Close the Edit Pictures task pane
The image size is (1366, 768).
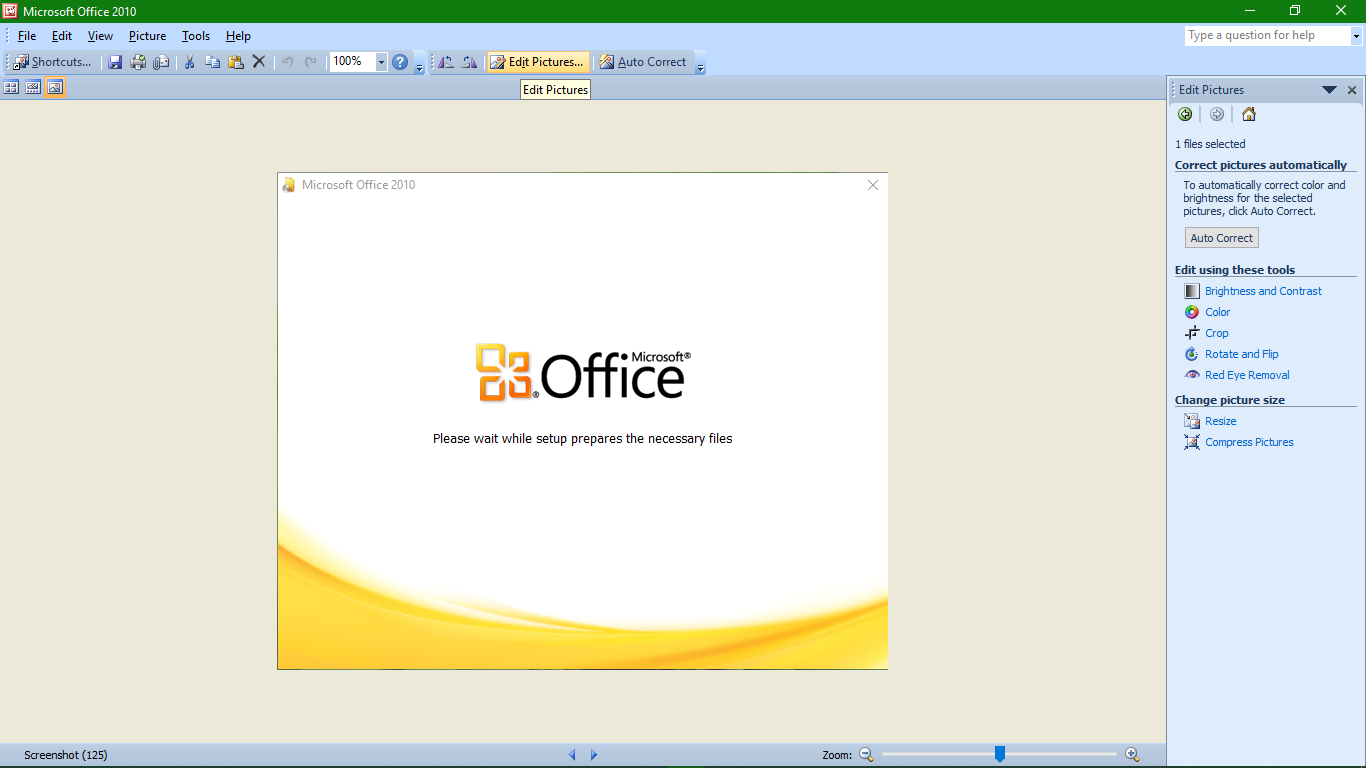(1352, 90)
